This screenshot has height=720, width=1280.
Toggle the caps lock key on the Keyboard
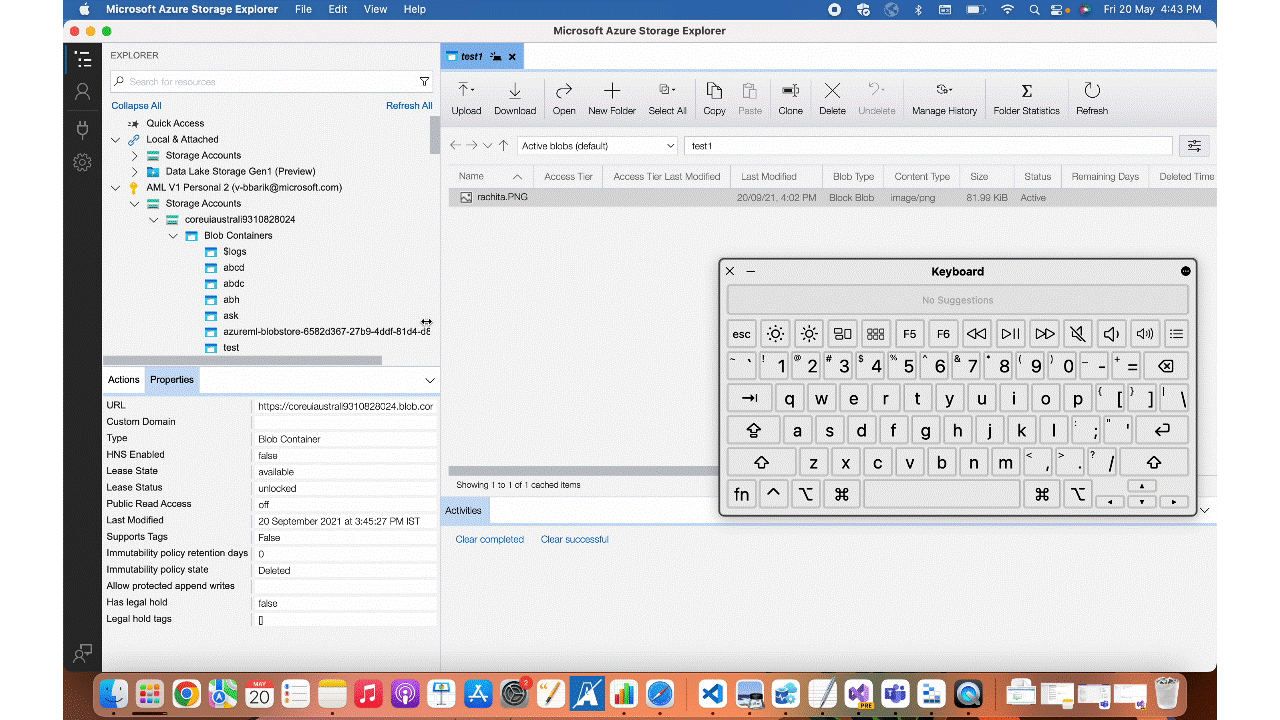tap(754, 431)
